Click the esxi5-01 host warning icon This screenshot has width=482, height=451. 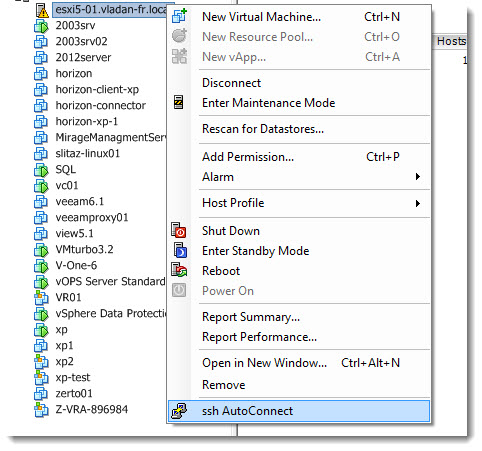[42, 10]
